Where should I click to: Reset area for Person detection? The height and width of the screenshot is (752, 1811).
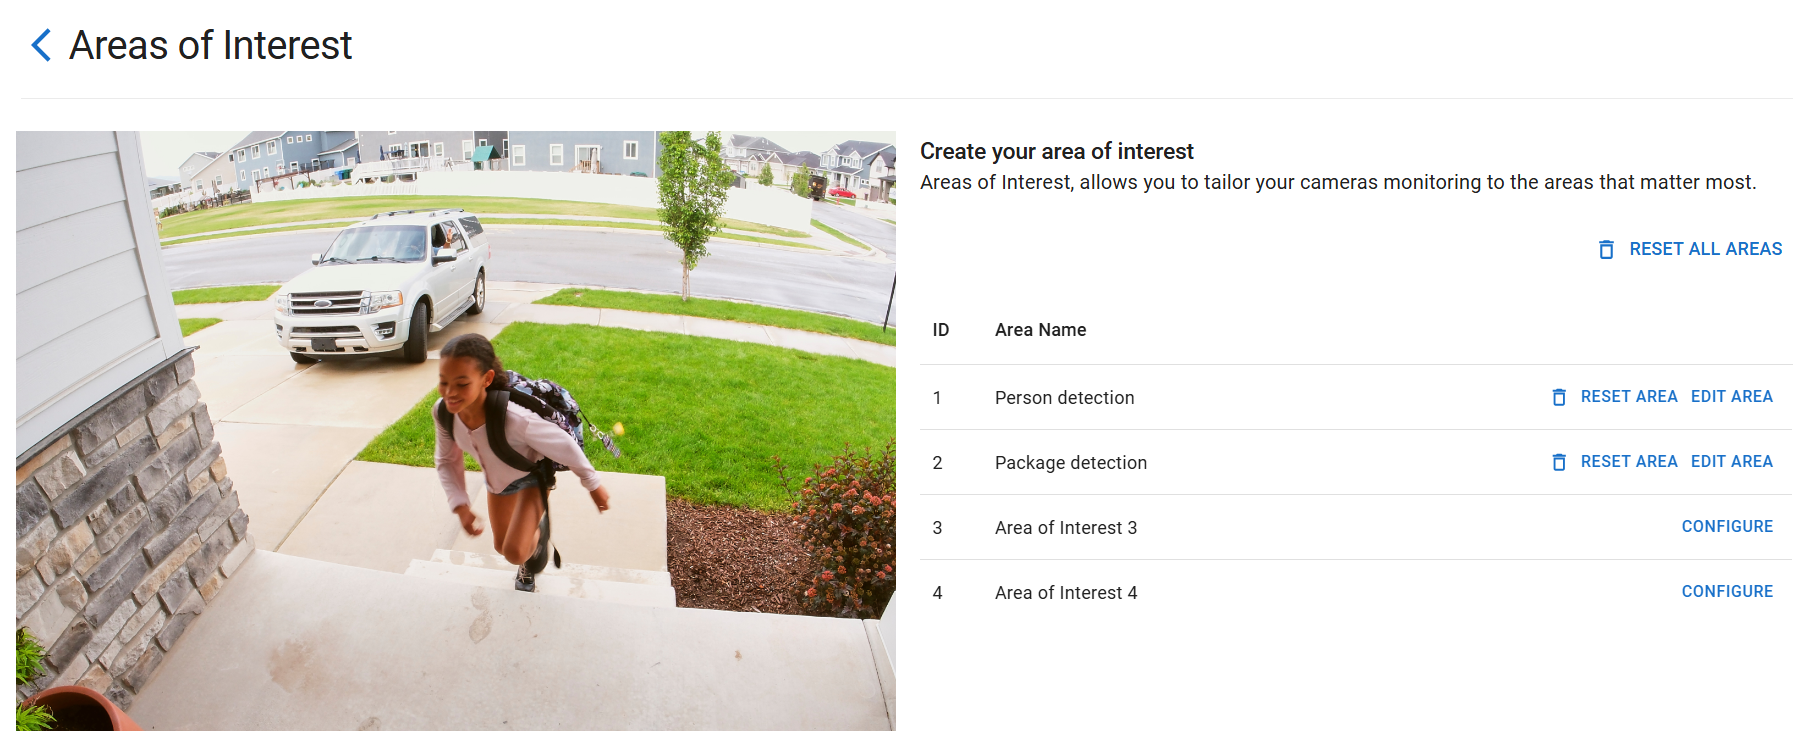pos(1629,397)
